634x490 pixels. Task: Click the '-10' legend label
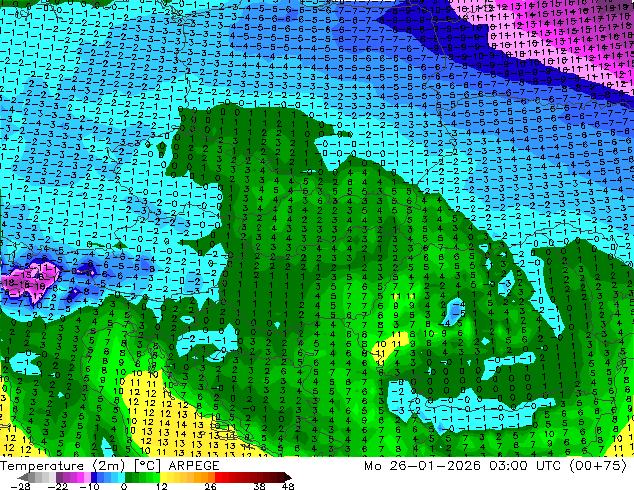tap(89, 486)
